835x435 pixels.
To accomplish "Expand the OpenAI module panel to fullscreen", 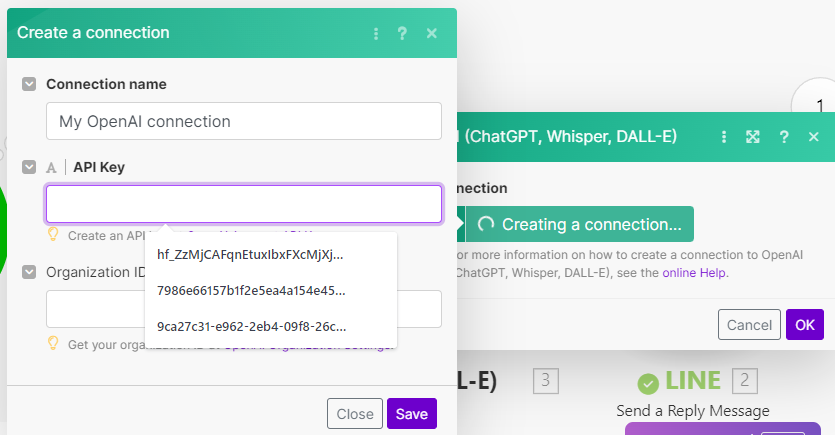I will coord(752,137).
